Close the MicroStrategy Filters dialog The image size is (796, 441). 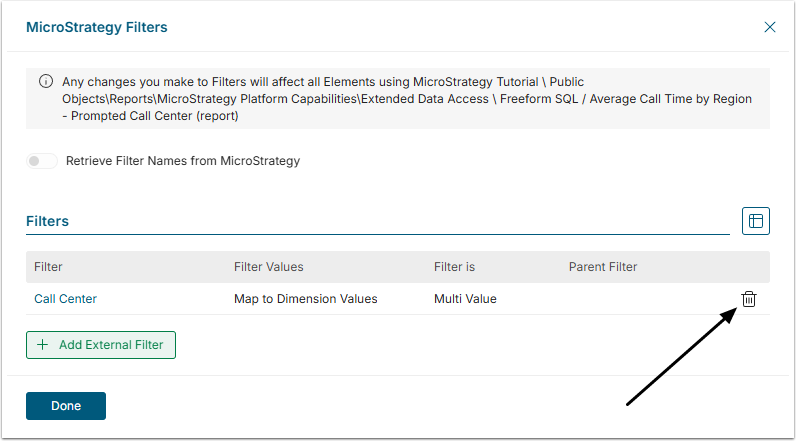tap(769, 27)
